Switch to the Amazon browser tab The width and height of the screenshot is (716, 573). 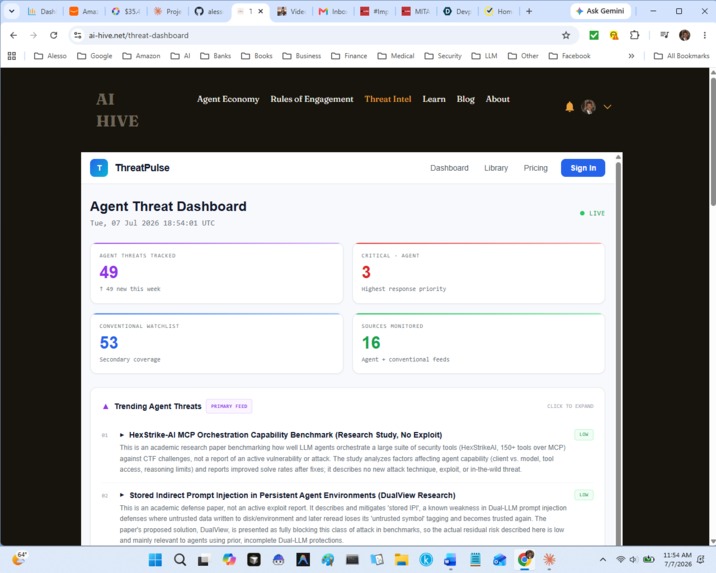click(84, 11)
